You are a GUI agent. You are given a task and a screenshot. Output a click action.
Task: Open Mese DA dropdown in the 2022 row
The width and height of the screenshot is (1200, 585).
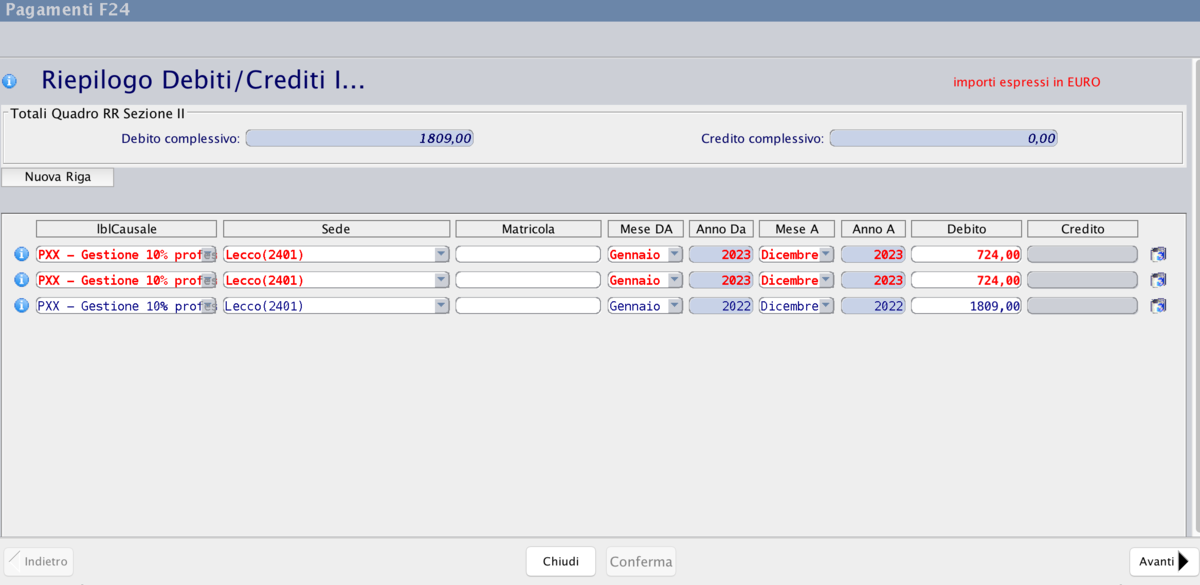[x=675, y=306]
